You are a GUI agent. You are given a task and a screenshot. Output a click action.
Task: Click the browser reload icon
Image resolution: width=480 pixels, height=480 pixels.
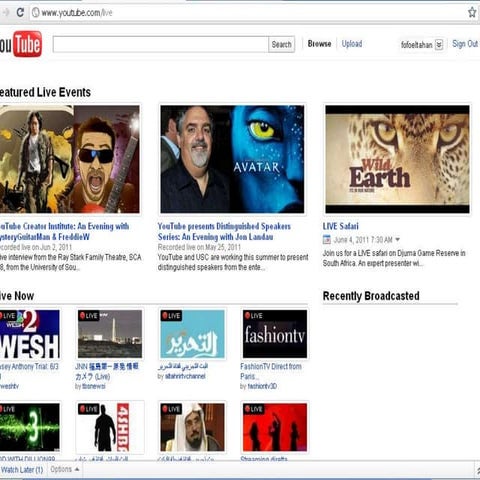click(20, 12)
